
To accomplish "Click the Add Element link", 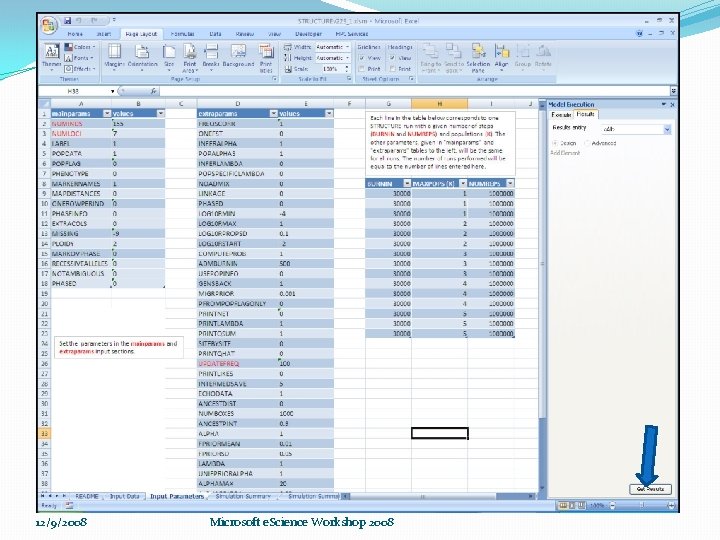I will coord(565,153).
